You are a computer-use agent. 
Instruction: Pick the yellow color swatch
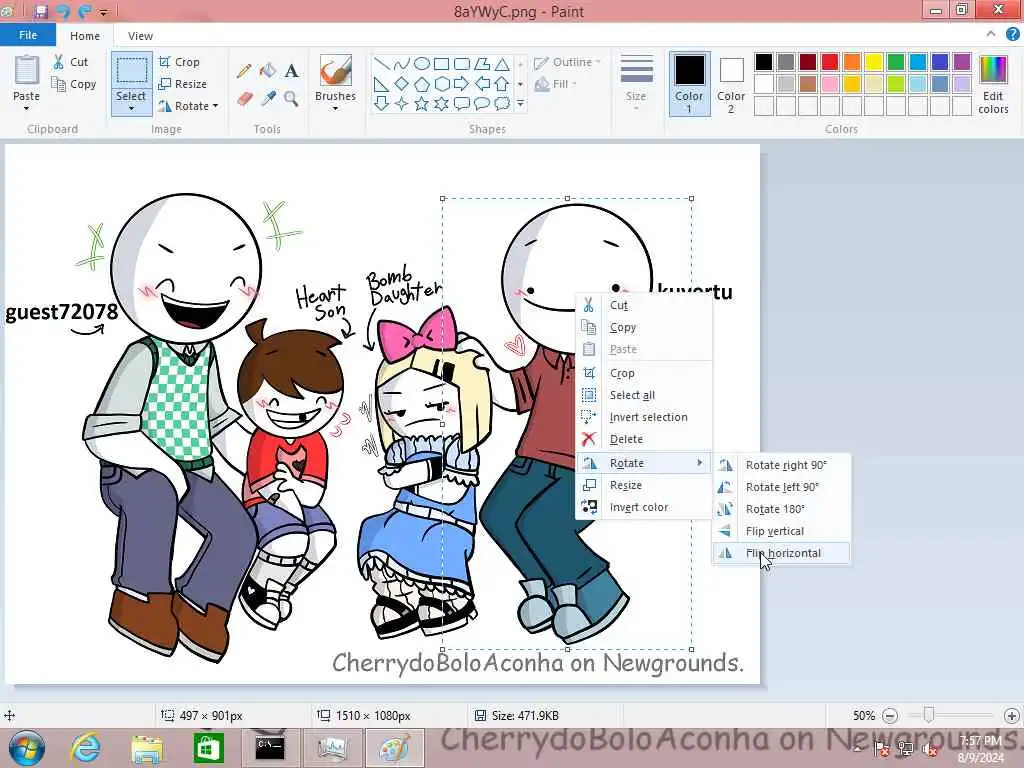tap(874, 62)
